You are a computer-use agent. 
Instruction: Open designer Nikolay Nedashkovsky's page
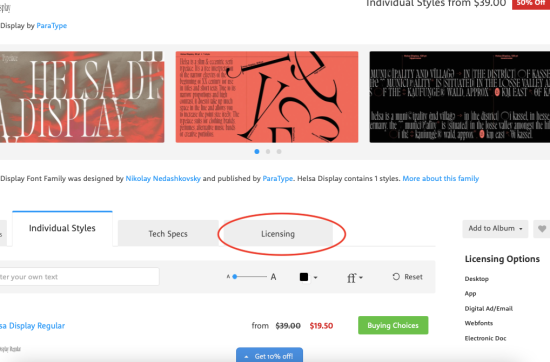click(x=163, y=179)
